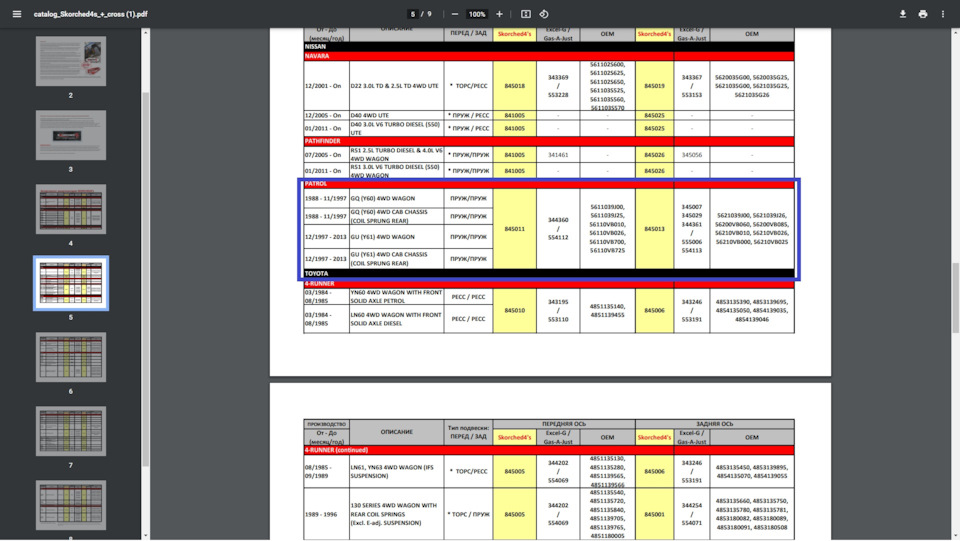Open page 3 thumbnail

point(71,135)
